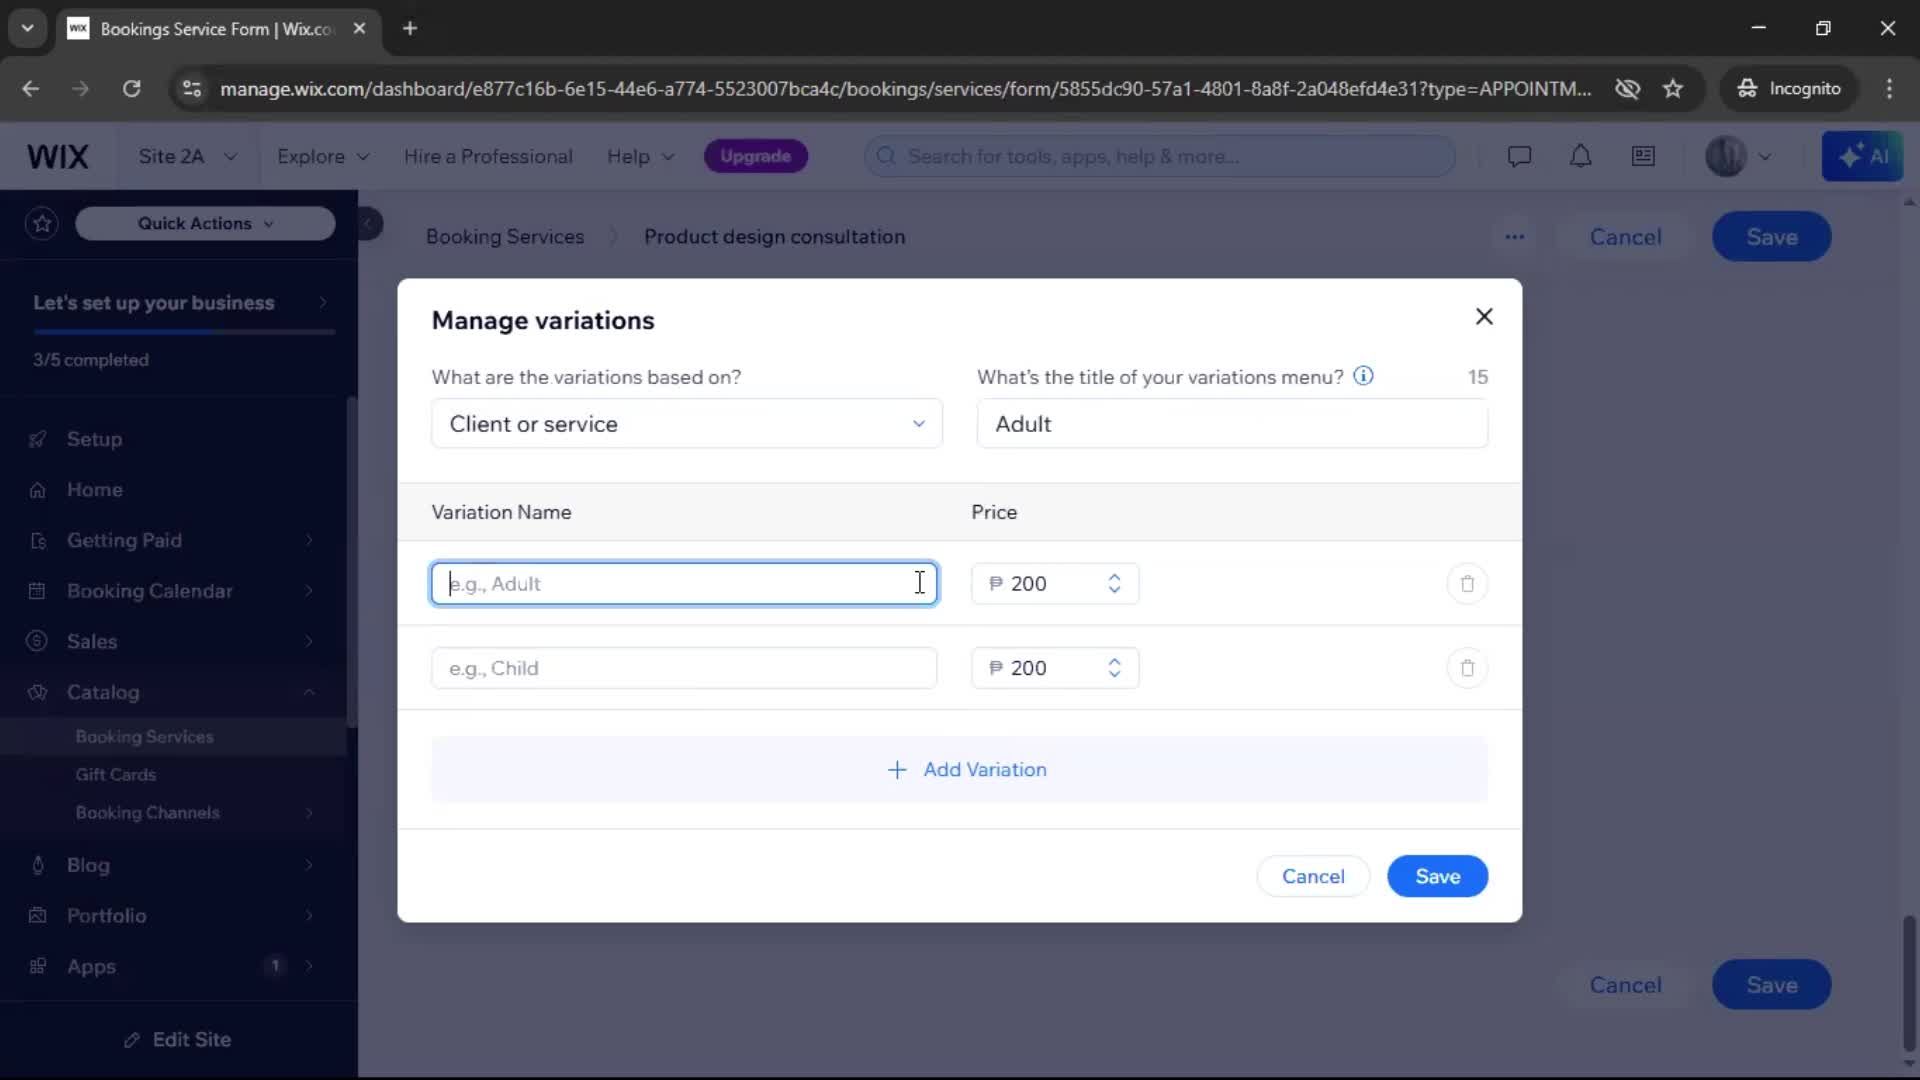Save the variations in dialog
Screen dimensions: 1920x1080
1437,877
